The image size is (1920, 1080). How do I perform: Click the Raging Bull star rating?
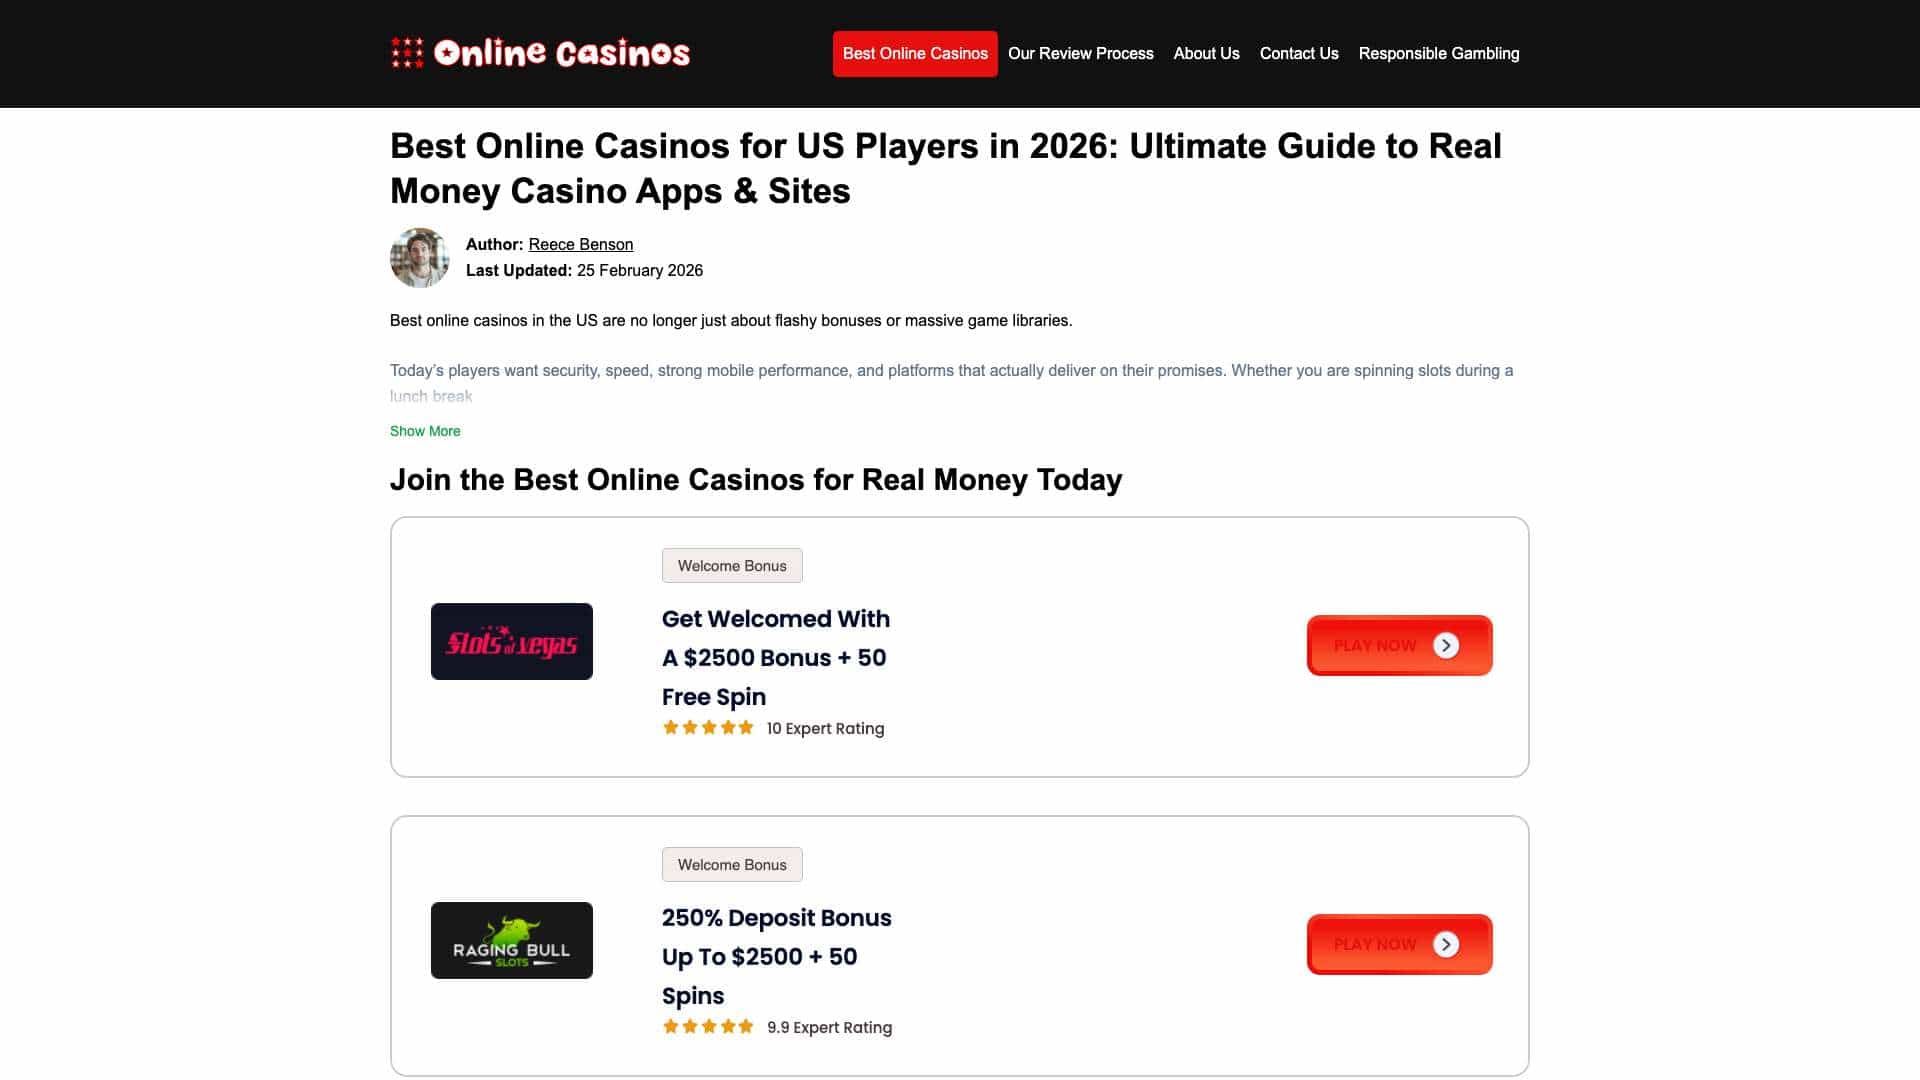pos(708,1027)
